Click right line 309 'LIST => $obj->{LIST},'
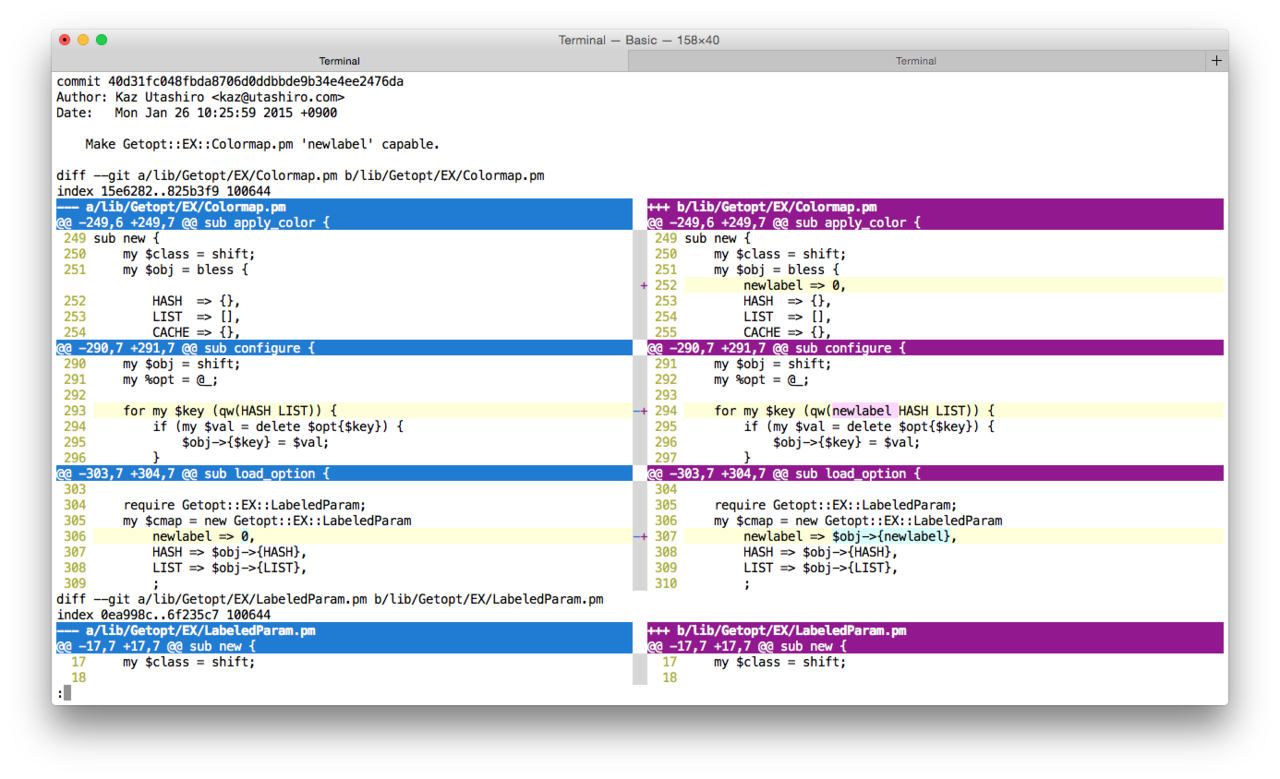This screenshot has height=779, width=1280. [x=820, y=568]
